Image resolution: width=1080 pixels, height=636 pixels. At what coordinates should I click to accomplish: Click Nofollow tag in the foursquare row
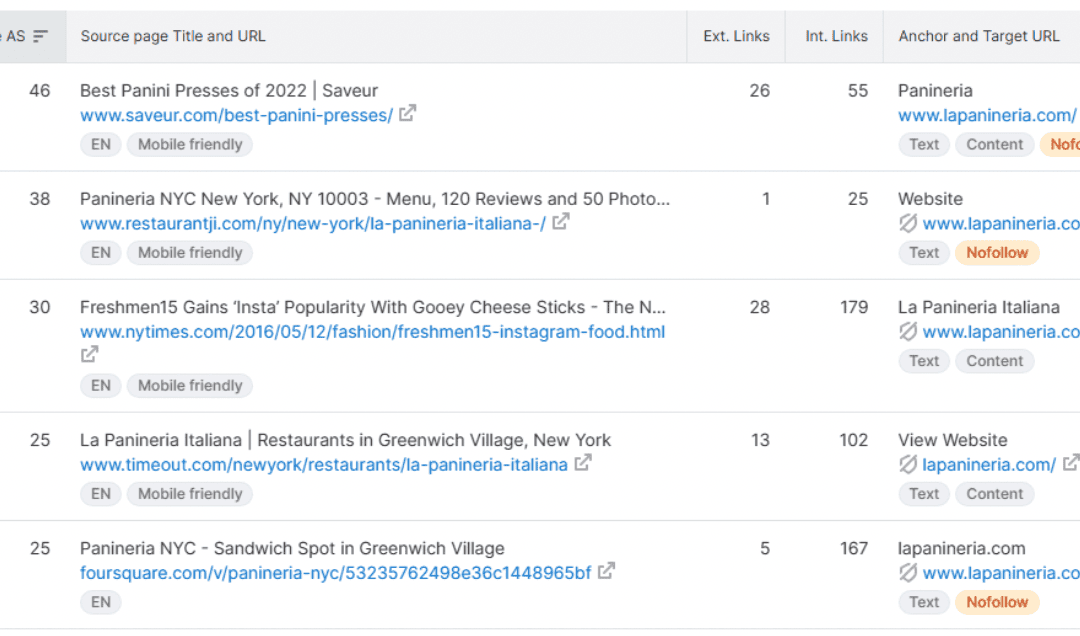[997, 602]
